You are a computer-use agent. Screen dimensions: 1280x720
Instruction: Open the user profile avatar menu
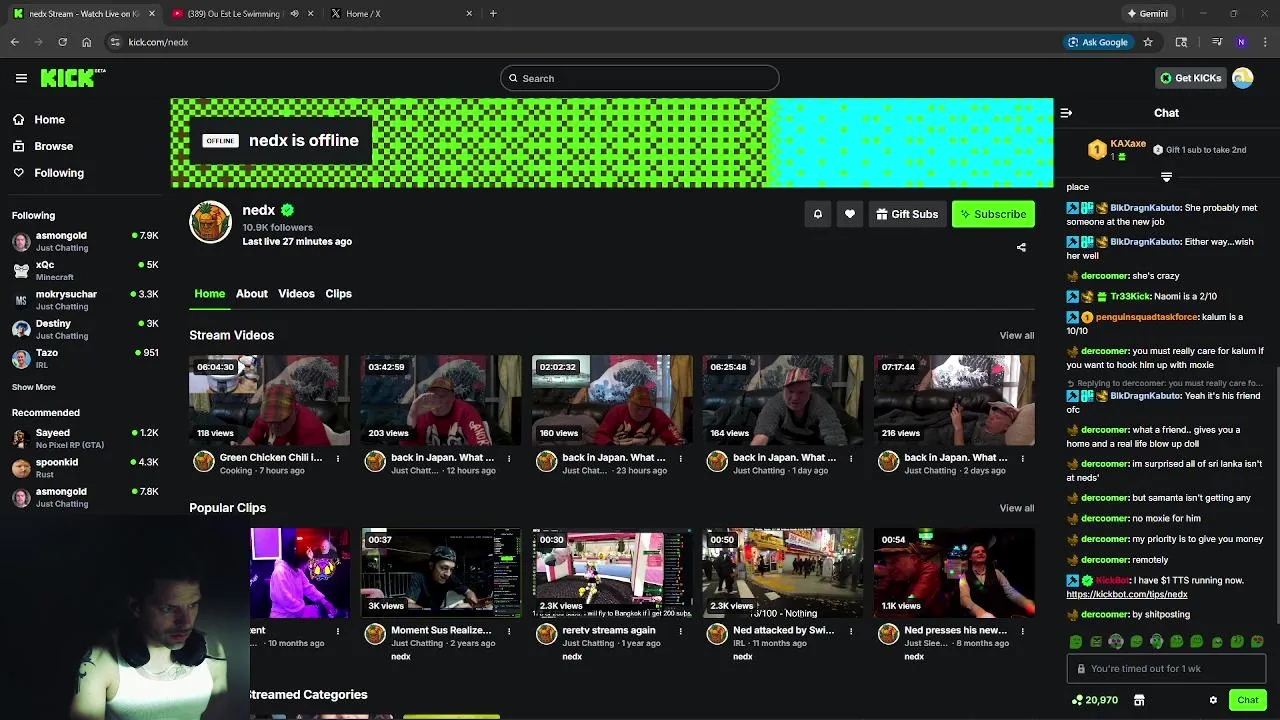click(1243, 78)
